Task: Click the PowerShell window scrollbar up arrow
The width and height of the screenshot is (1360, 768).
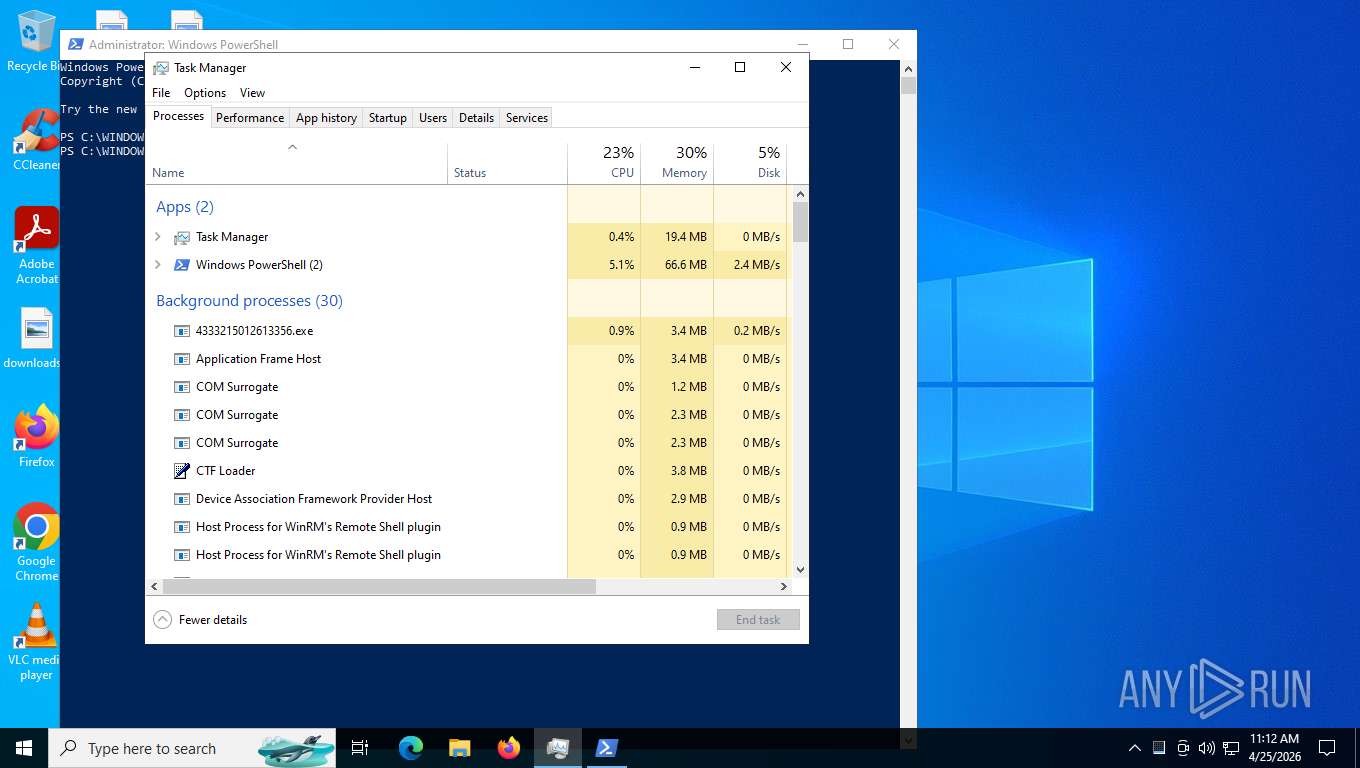Action: [908, 69]
